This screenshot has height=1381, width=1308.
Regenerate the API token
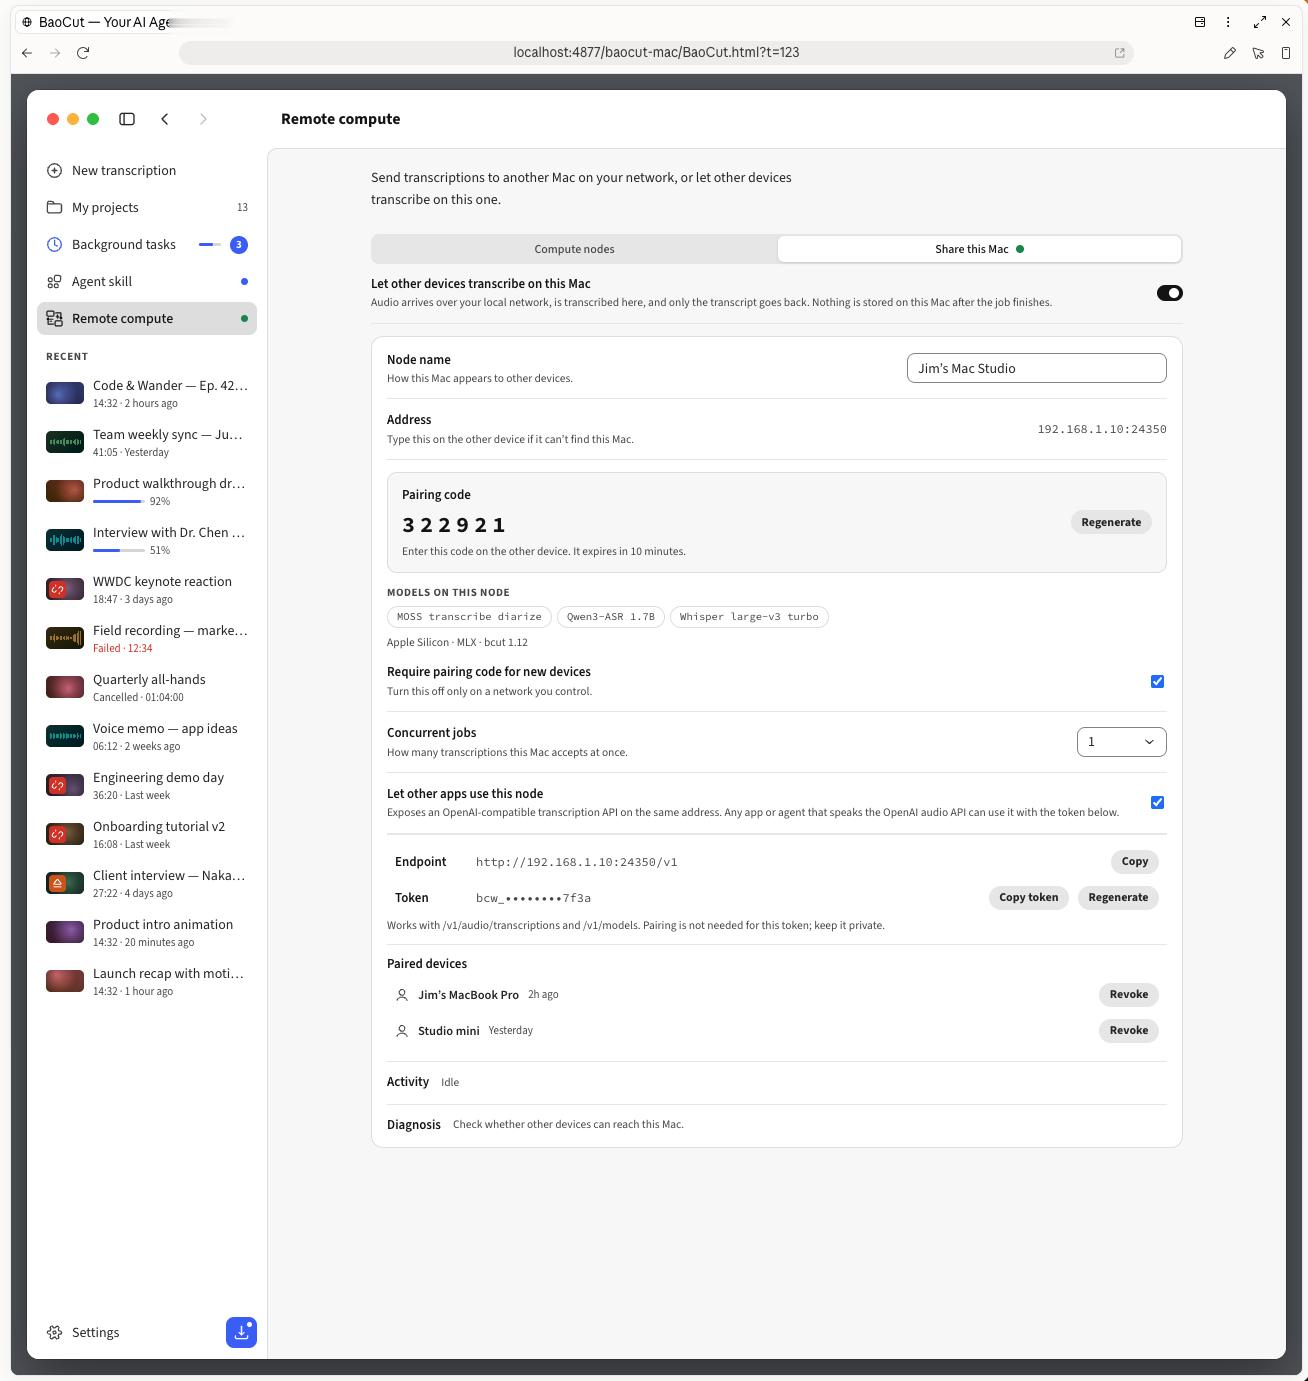(1118, 897)
